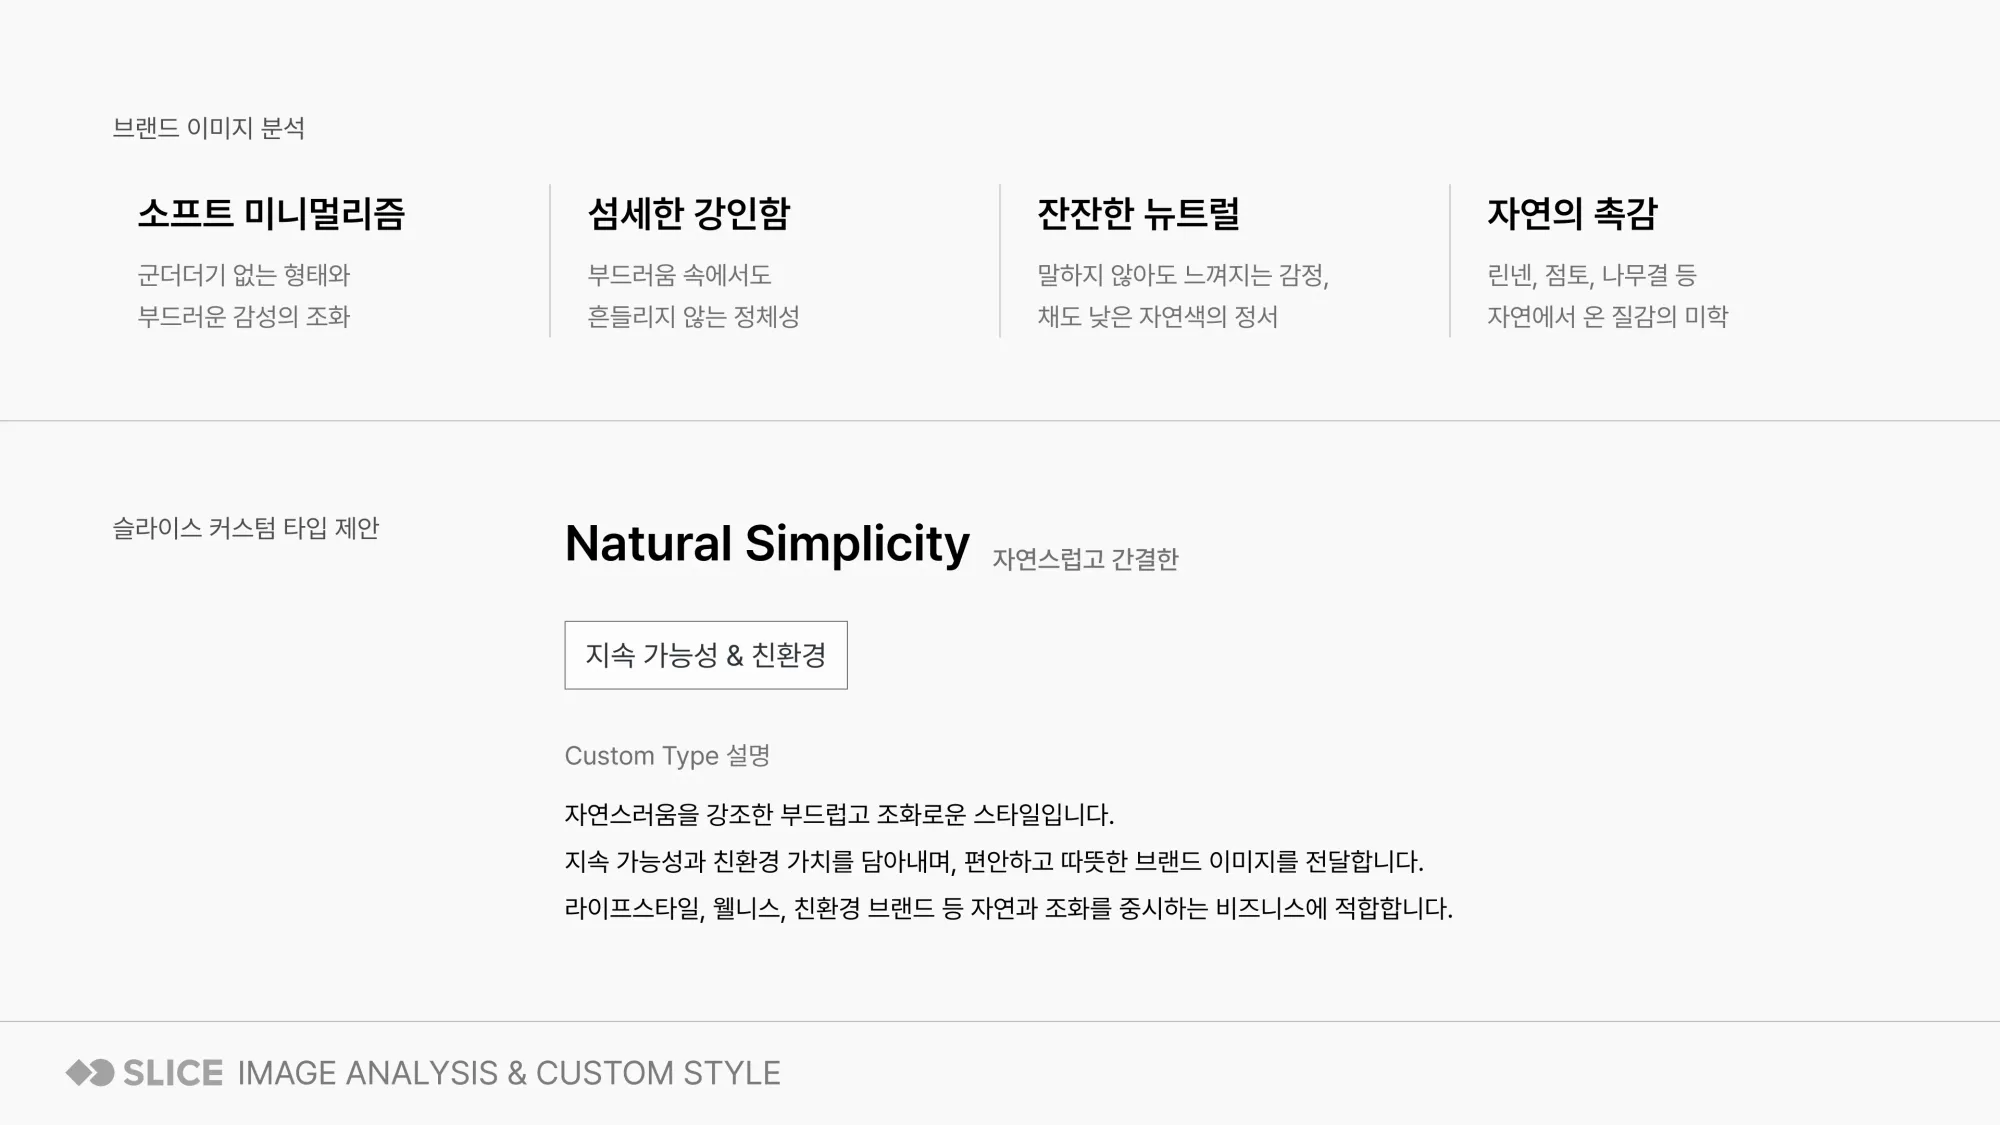Click the '자연의 촉감' heading
Screen dimensions: 2000x1125
click(1572, 213)
